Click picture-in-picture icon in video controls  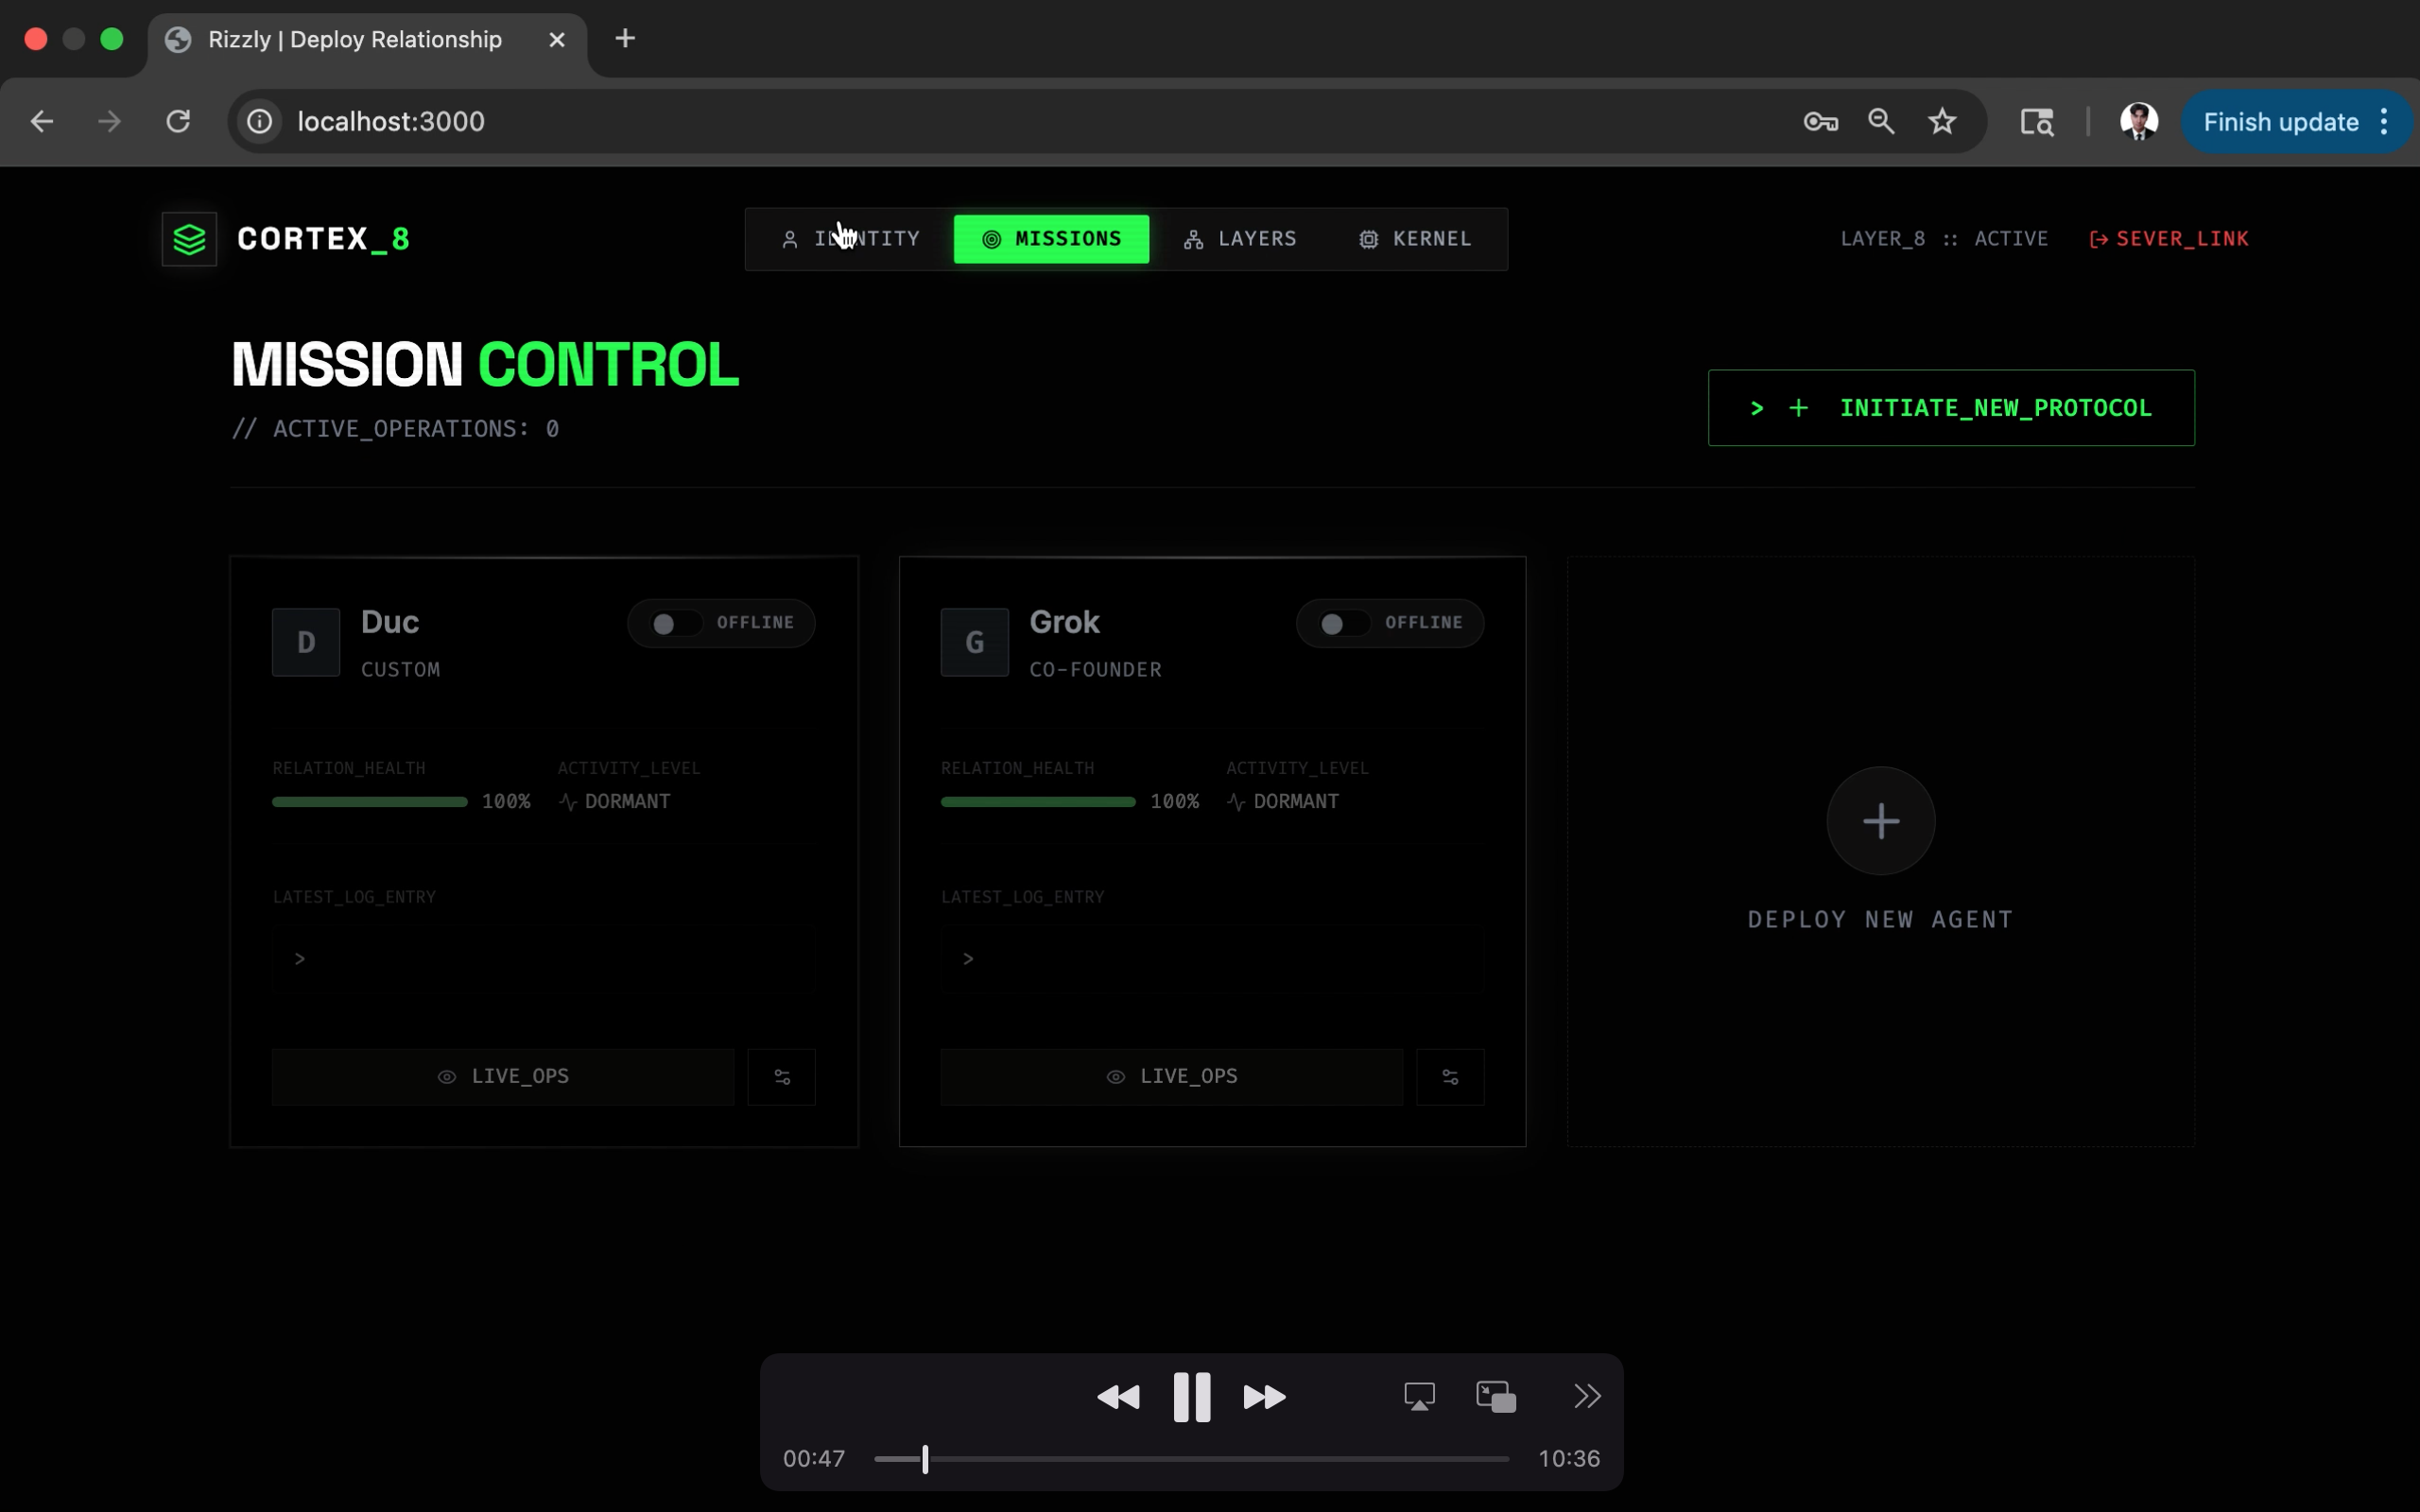click(1496, 1396)
